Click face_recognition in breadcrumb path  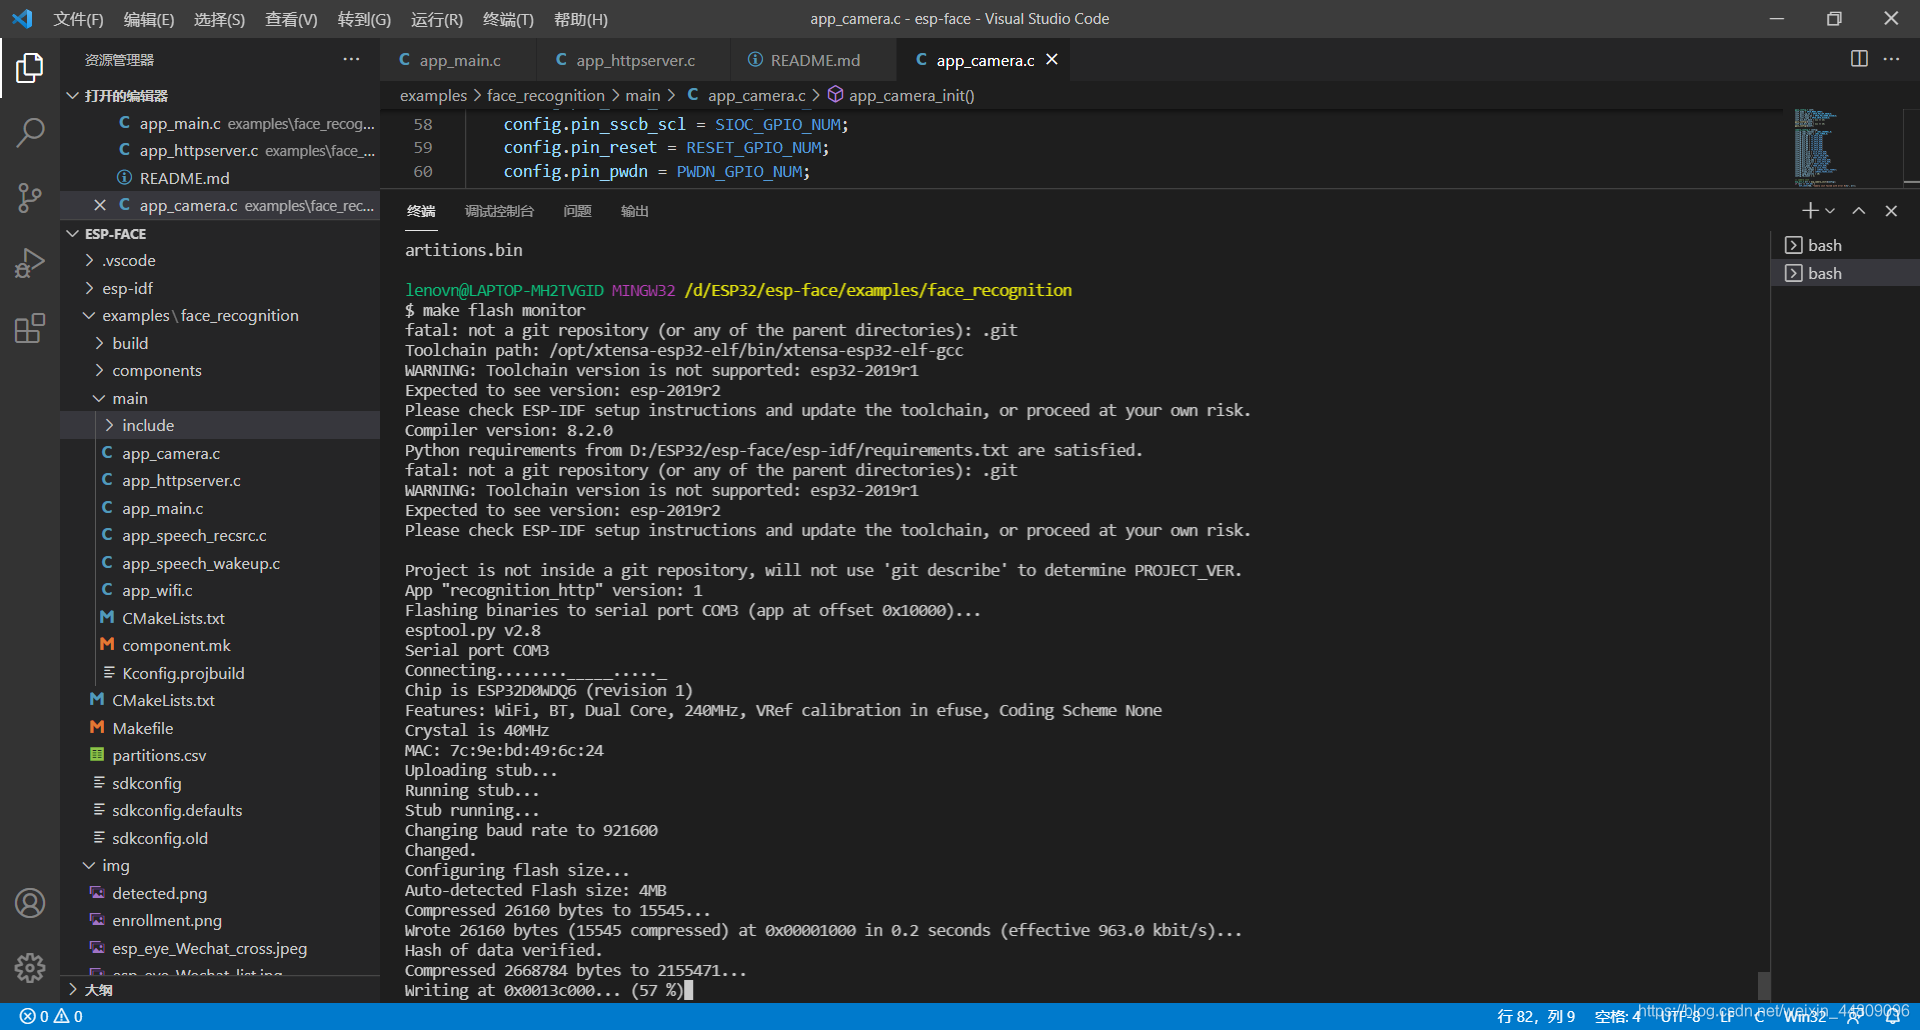546,96
